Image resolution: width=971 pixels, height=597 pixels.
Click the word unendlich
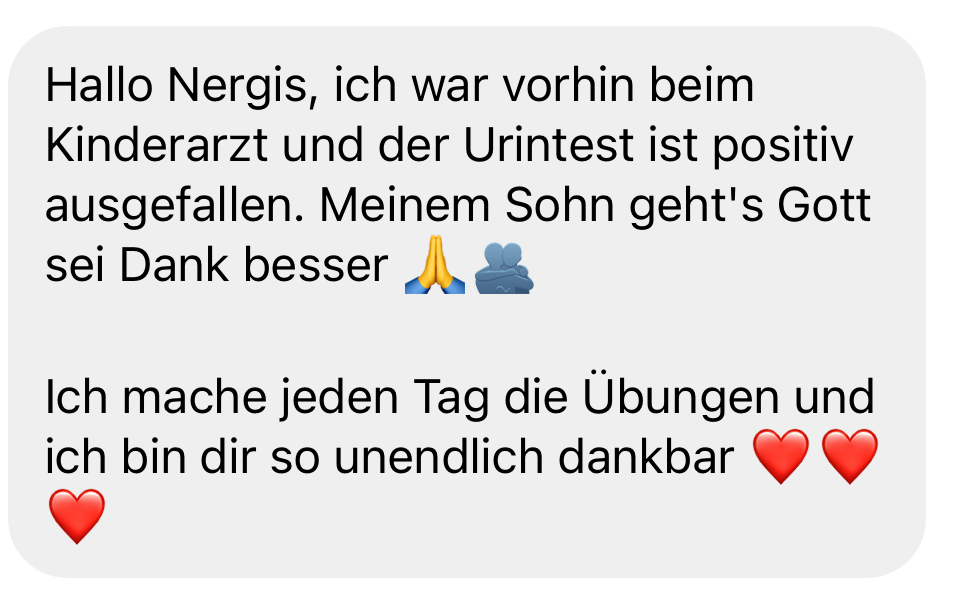click(x=439, y=457)
